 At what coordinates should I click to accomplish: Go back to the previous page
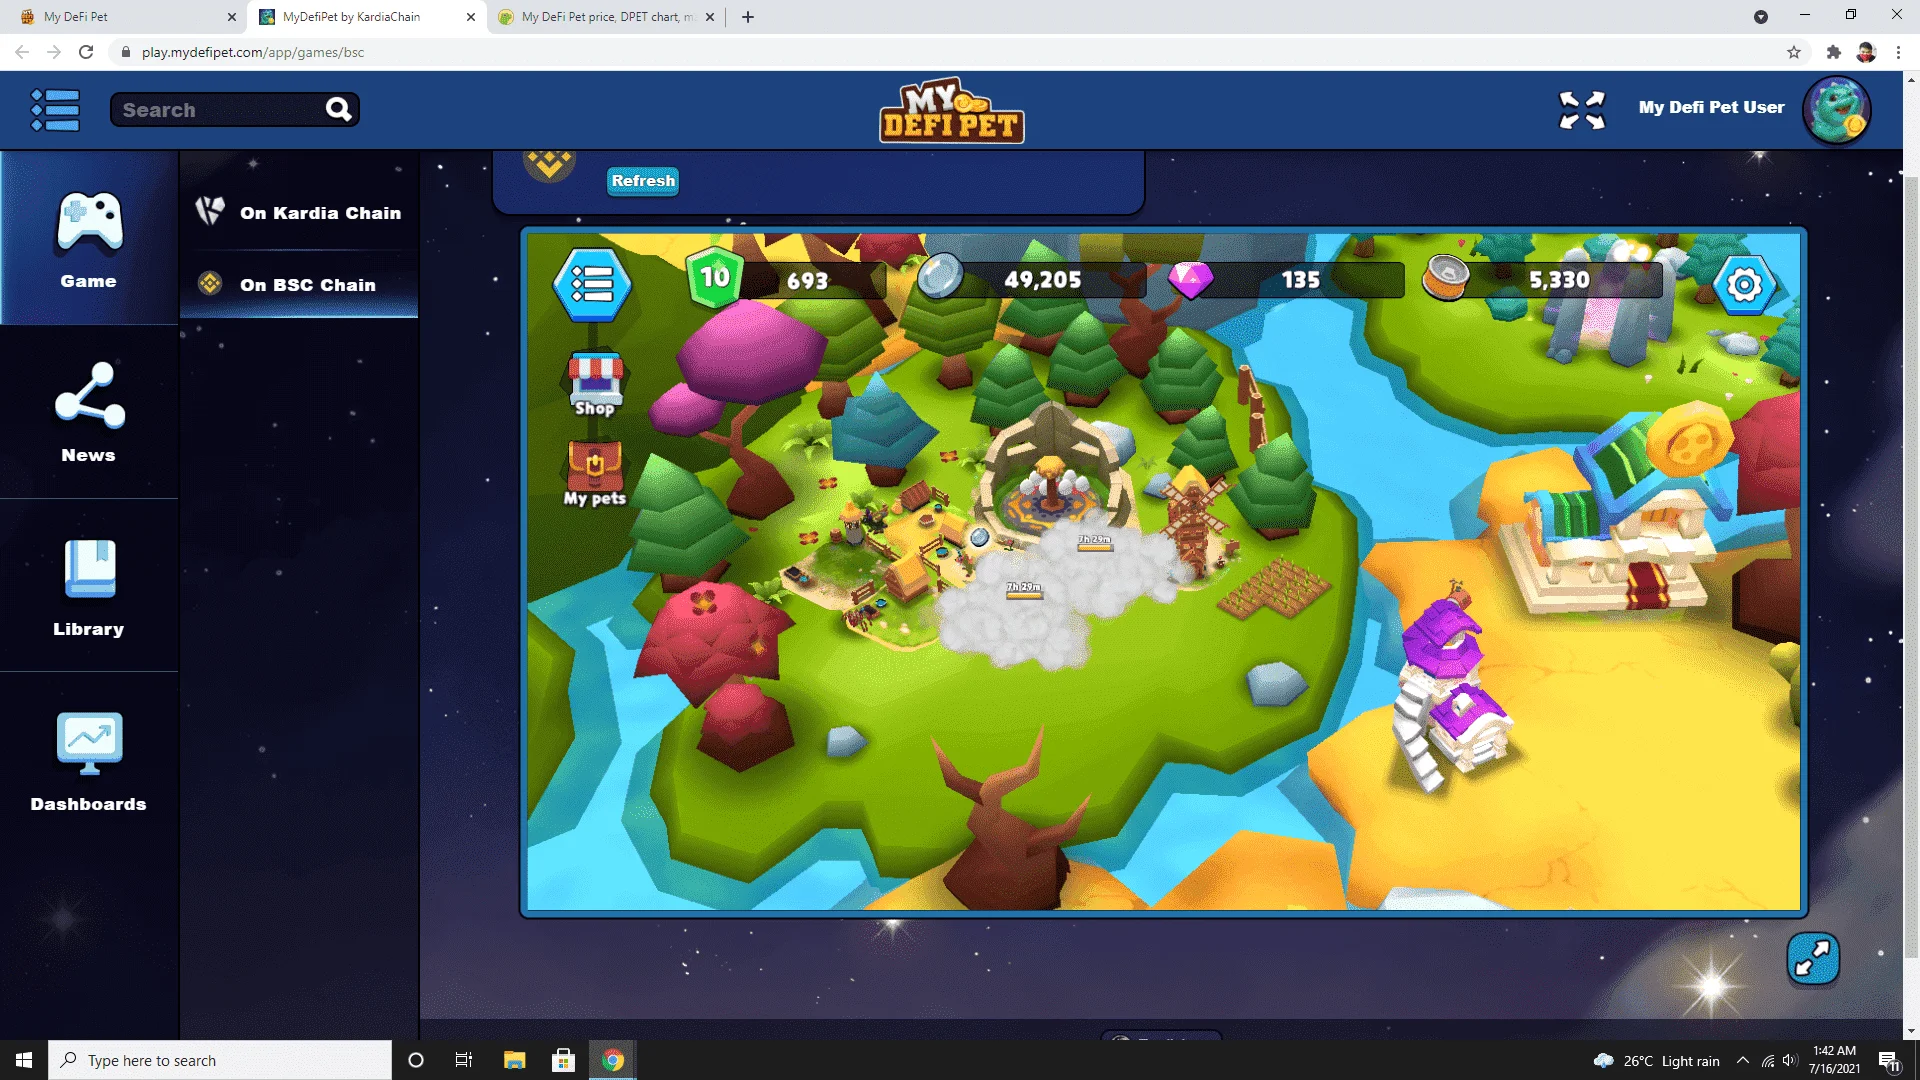22,52
